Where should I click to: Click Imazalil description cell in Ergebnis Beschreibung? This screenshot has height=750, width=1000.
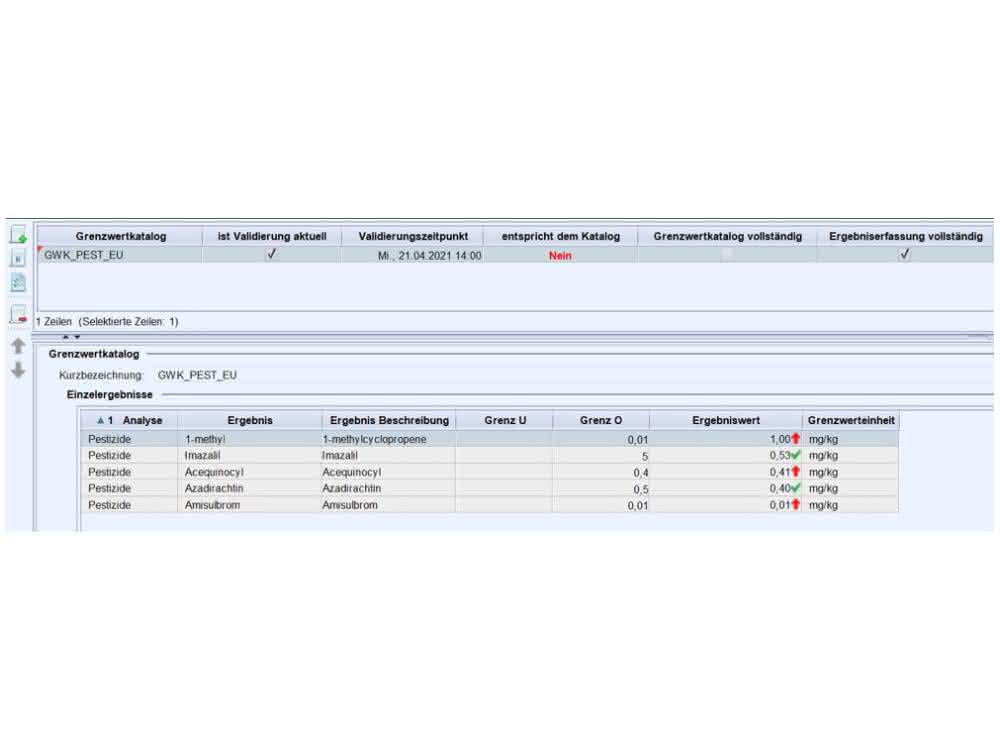pos(389,455)
